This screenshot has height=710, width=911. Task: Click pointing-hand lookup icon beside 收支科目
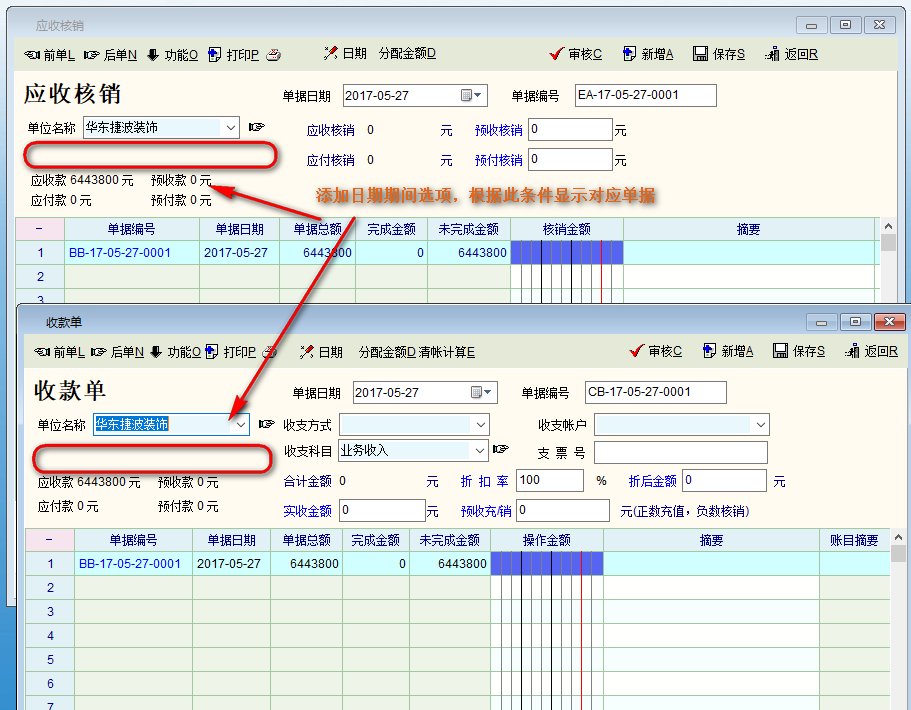point(501,450)
